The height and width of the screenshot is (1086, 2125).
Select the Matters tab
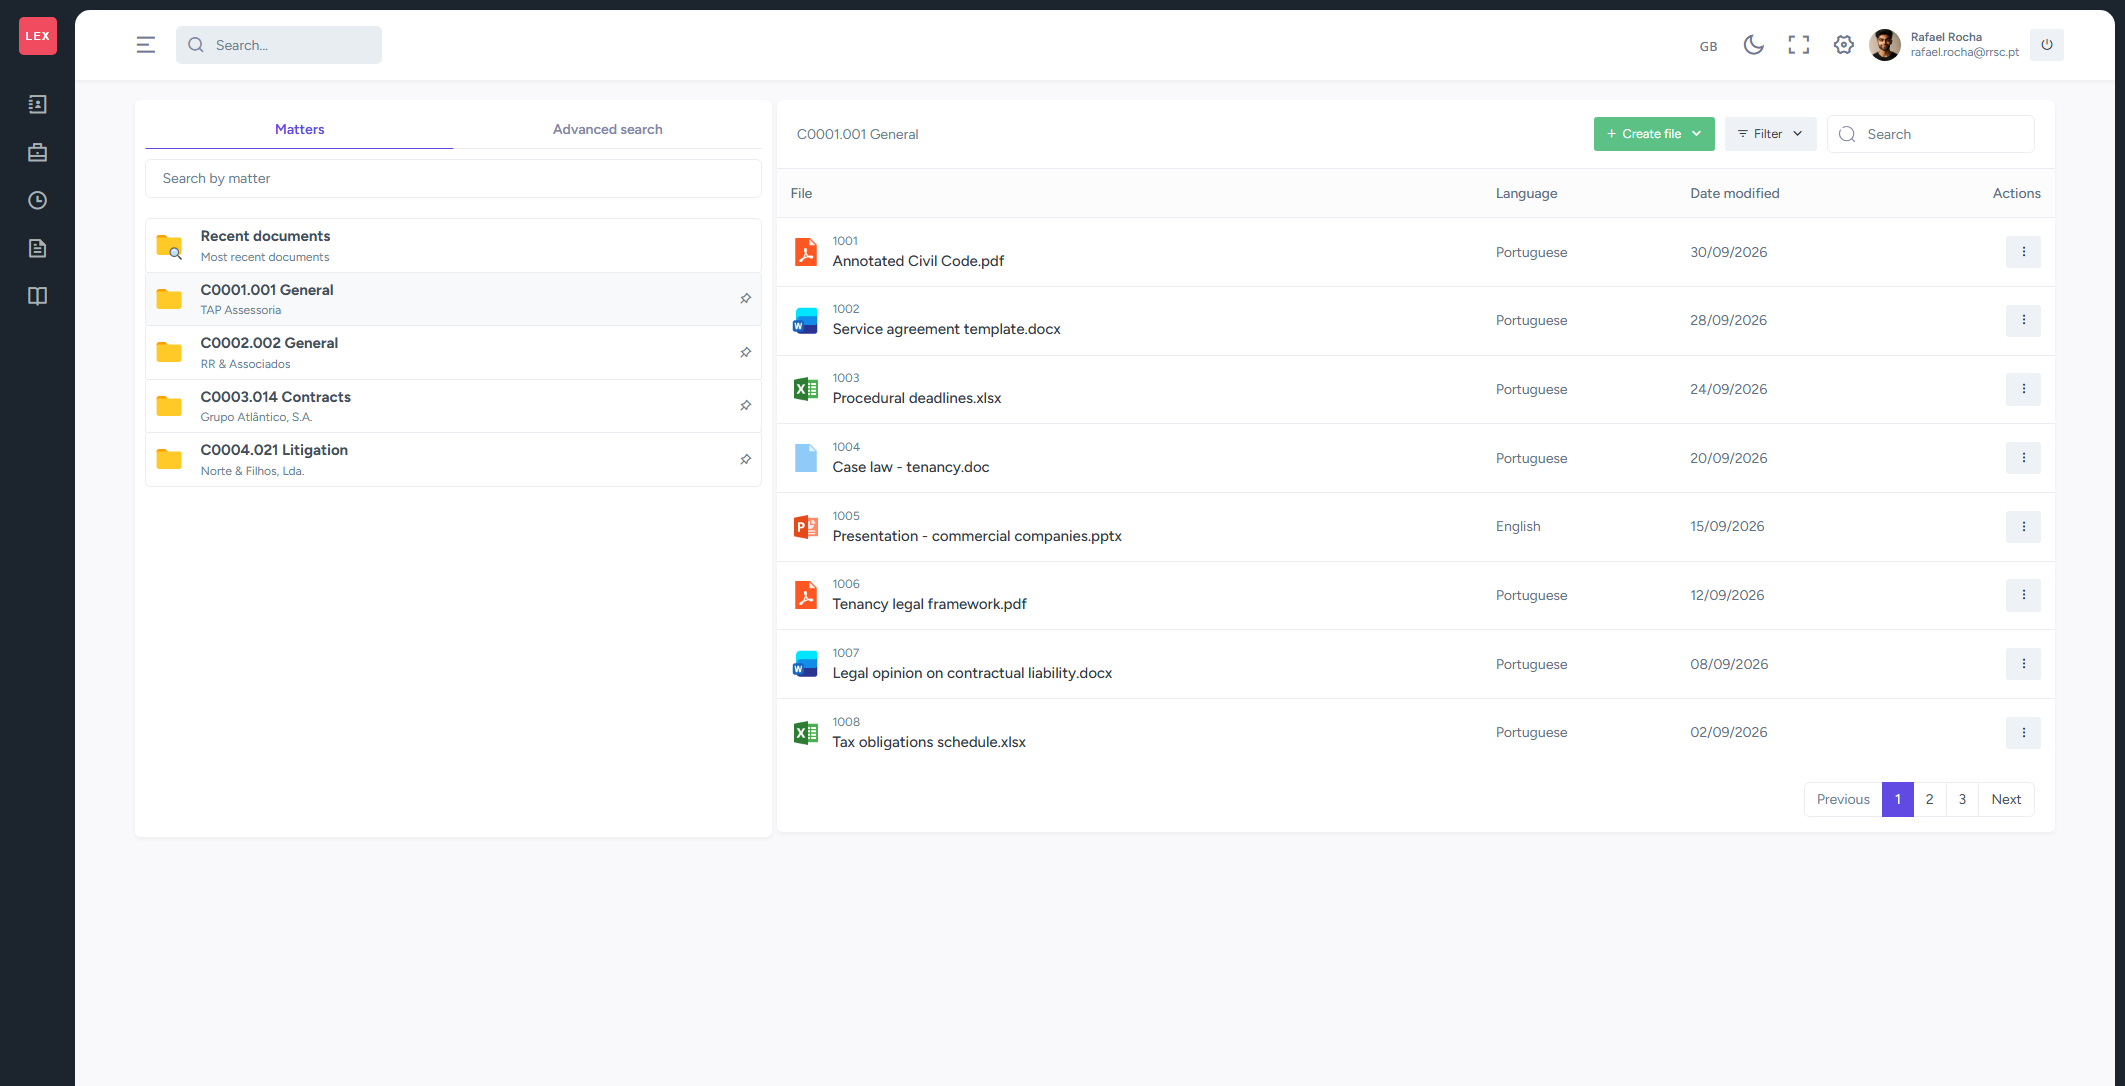pos(299,129)
